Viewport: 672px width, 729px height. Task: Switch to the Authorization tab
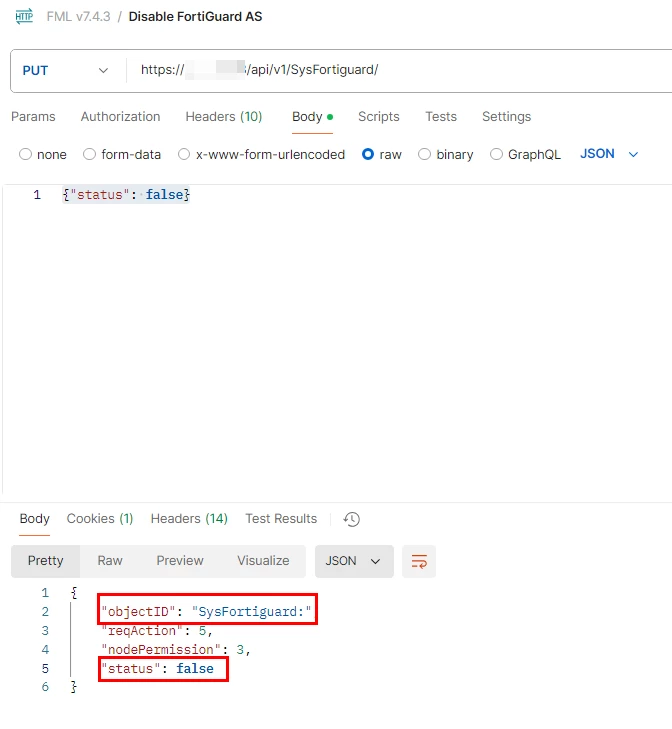(120, 116)
